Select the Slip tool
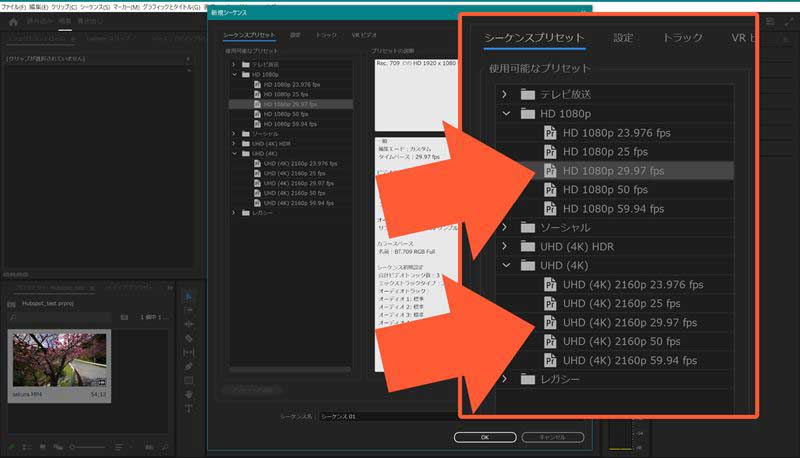This screenshot has width=800, height=458. click(188, 352)
